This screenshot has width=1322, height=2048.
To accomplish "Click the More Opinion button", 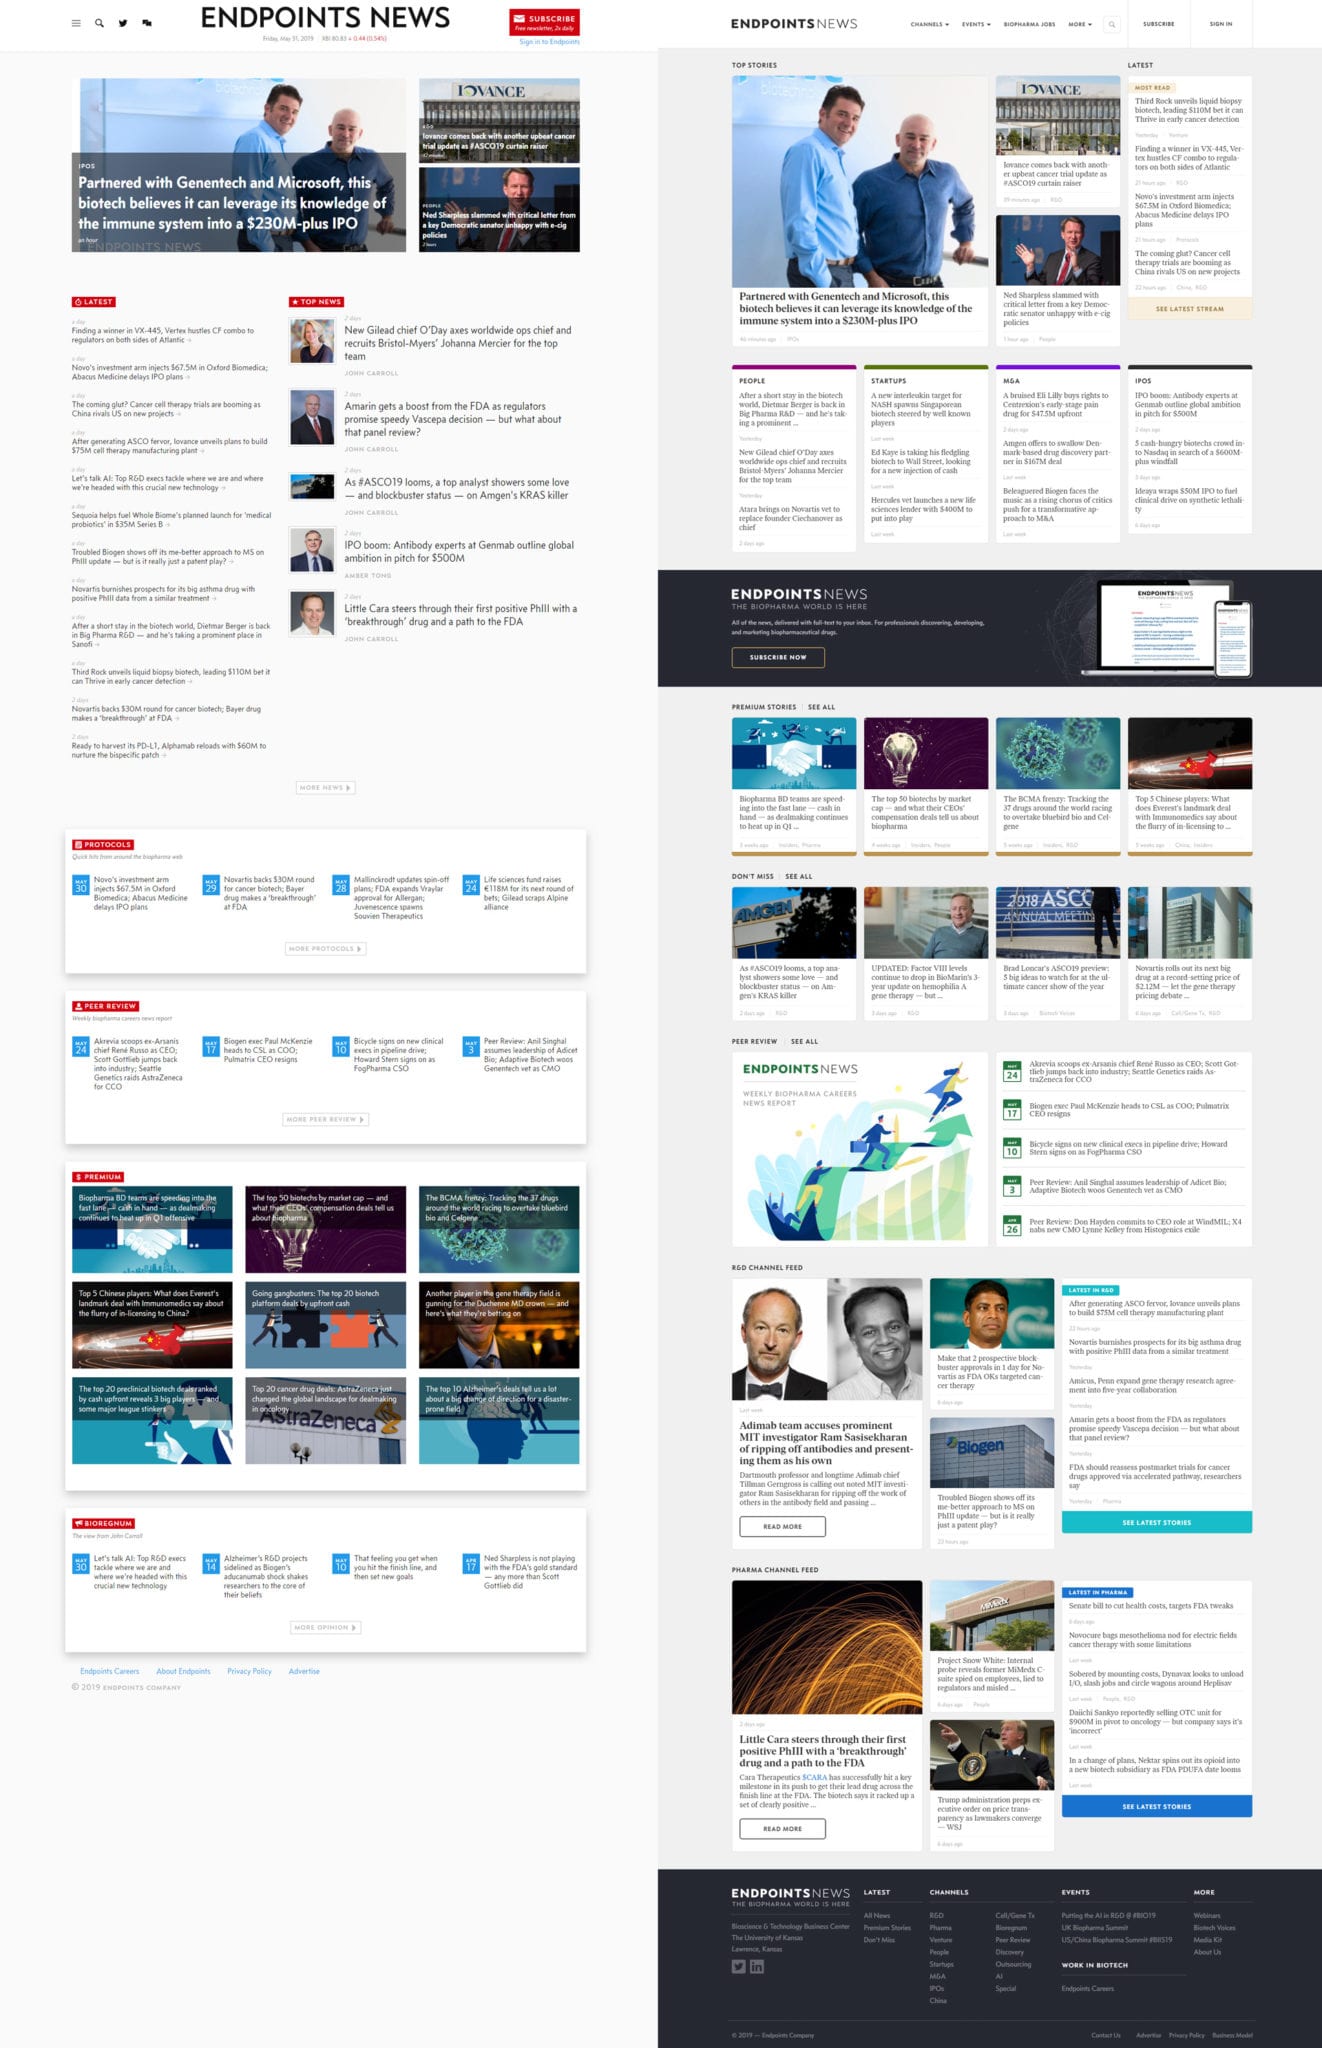I will click(x=325, y=1627).
